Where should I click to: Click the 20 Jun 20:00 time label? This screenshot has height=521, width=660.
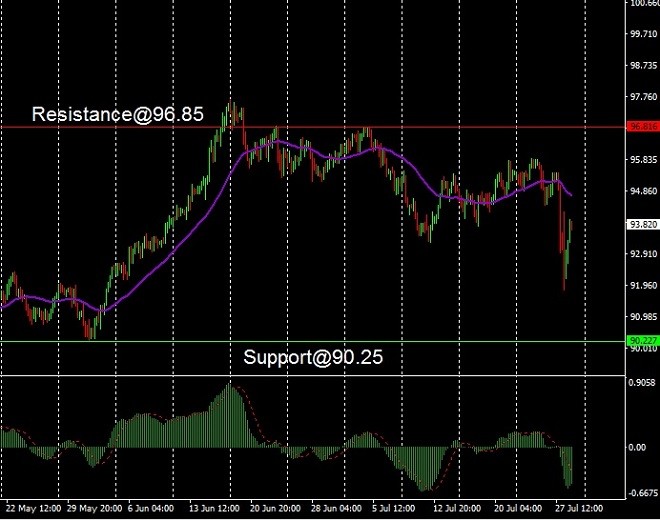(275, 508)
